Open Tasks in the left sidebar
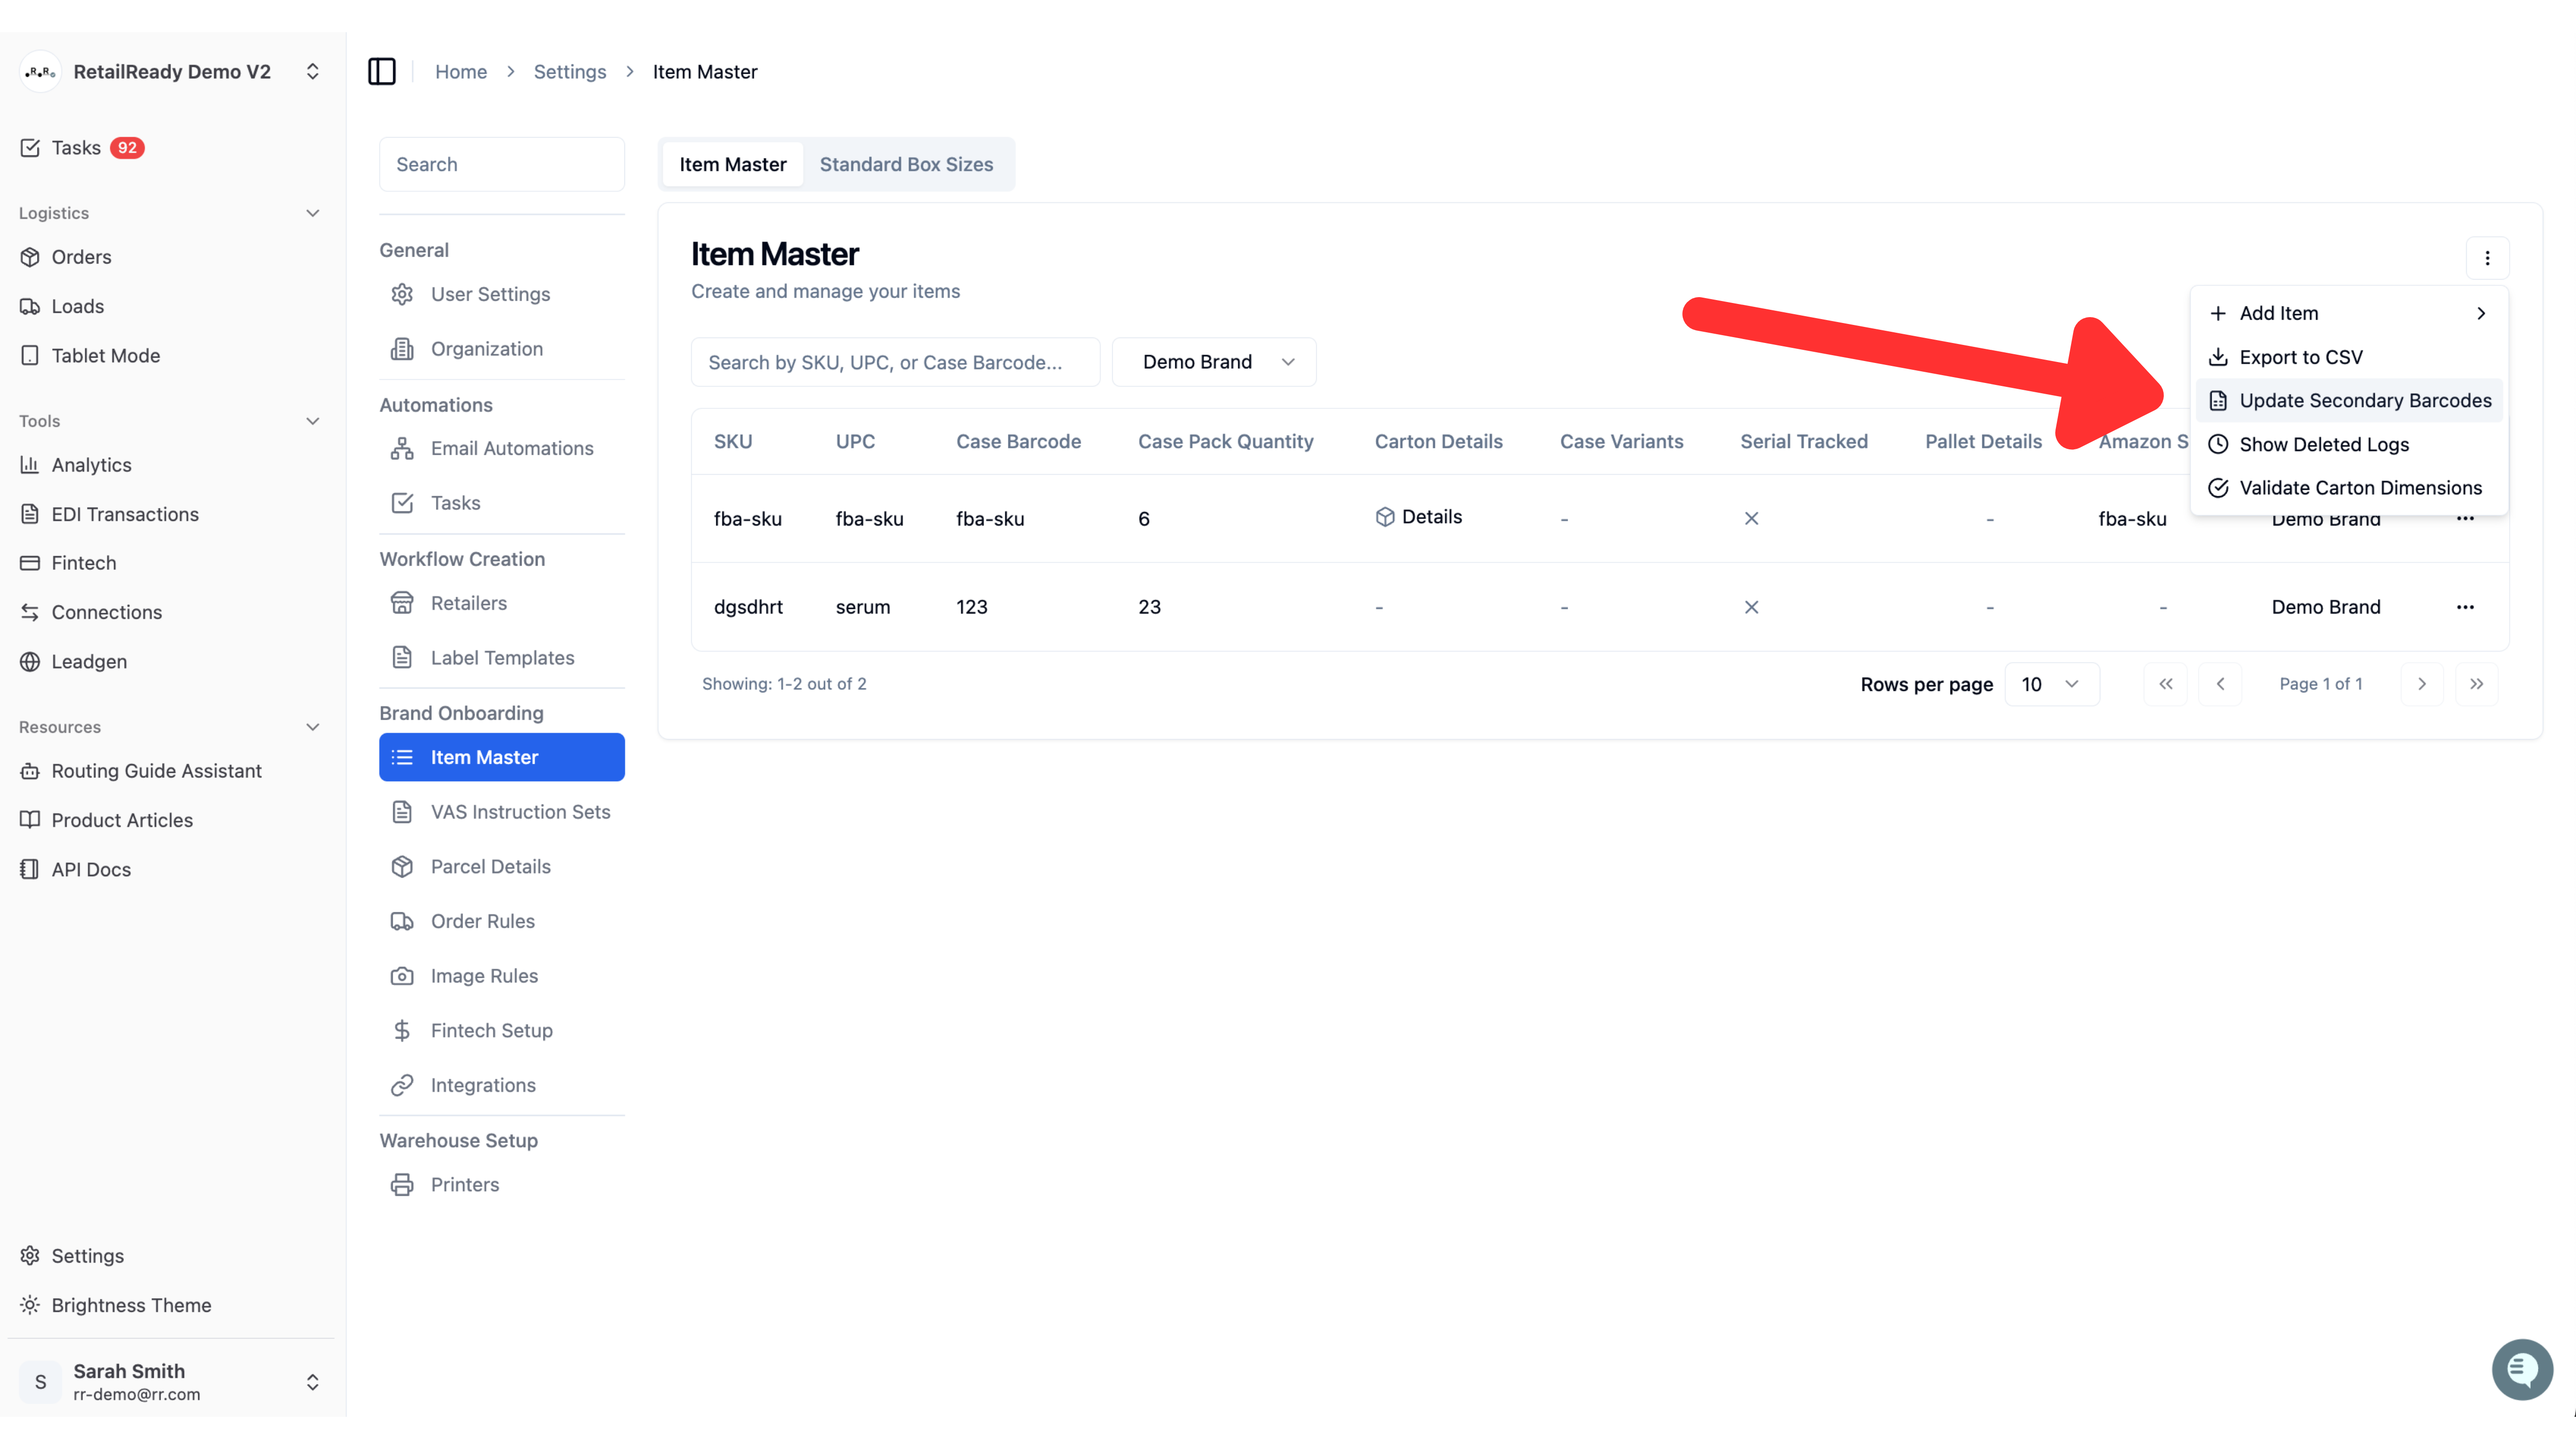Viewport: 2576px width, 1449px height. coord(82,148)
